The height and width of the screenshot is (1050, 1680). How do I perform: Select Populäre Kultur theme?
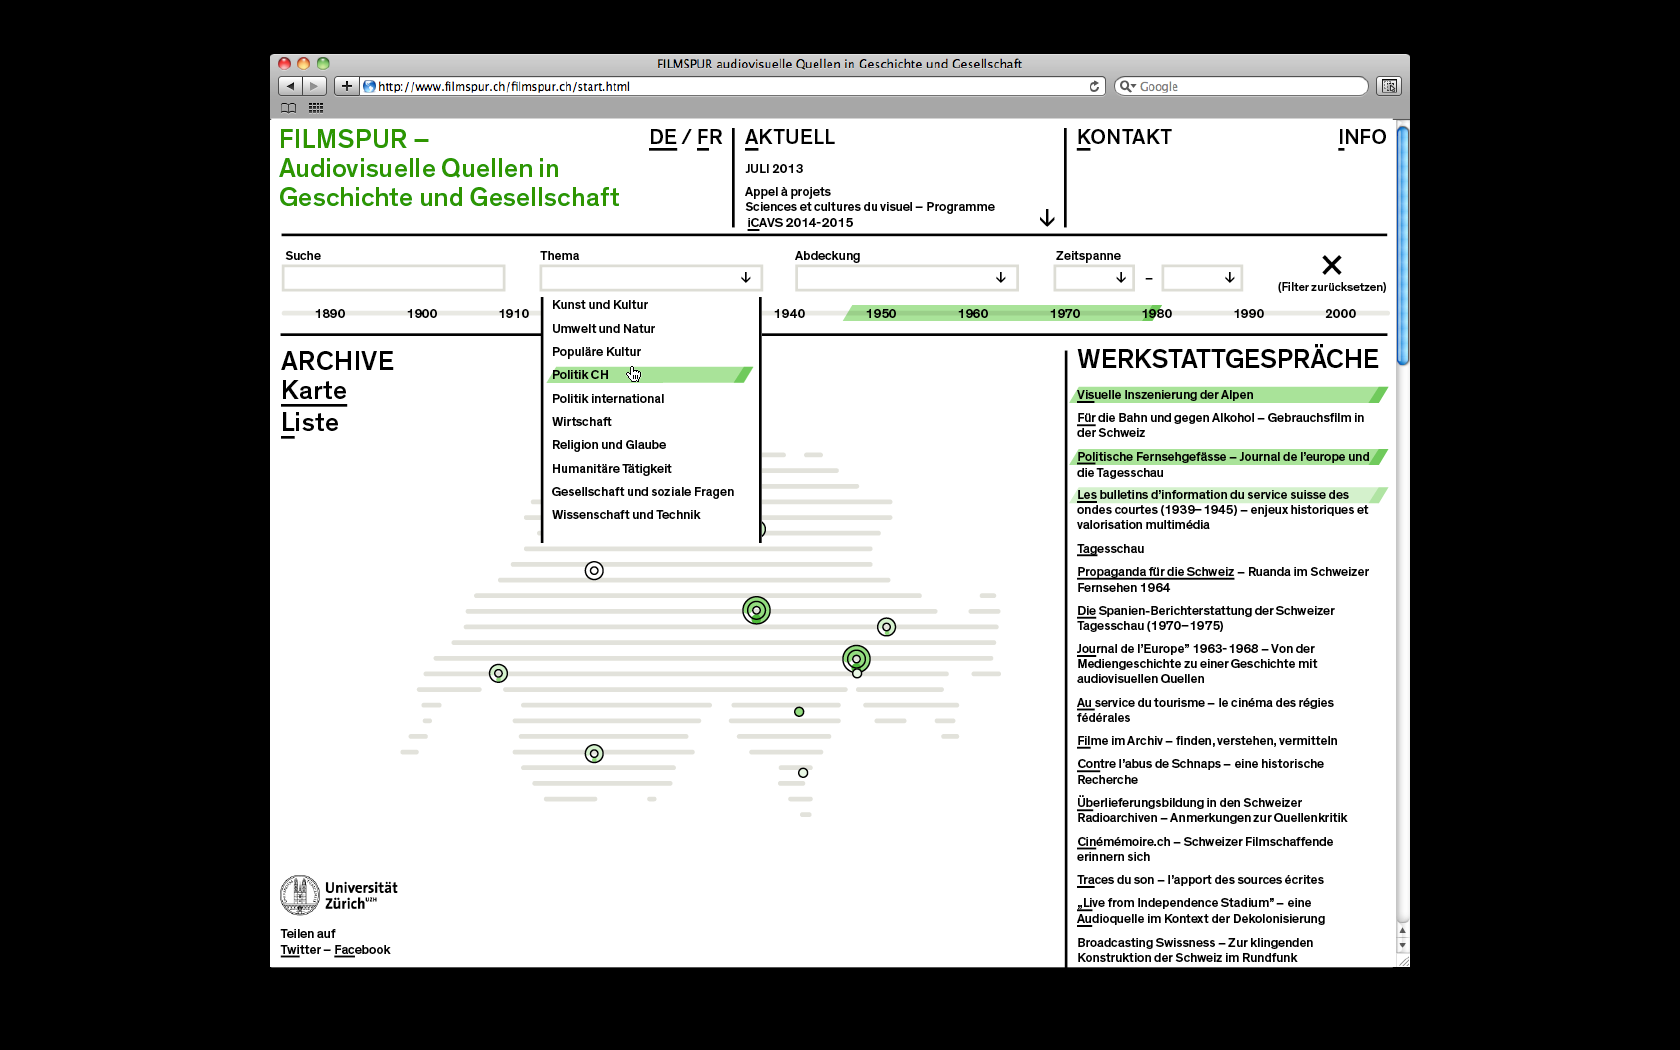(x=596, y=352)
